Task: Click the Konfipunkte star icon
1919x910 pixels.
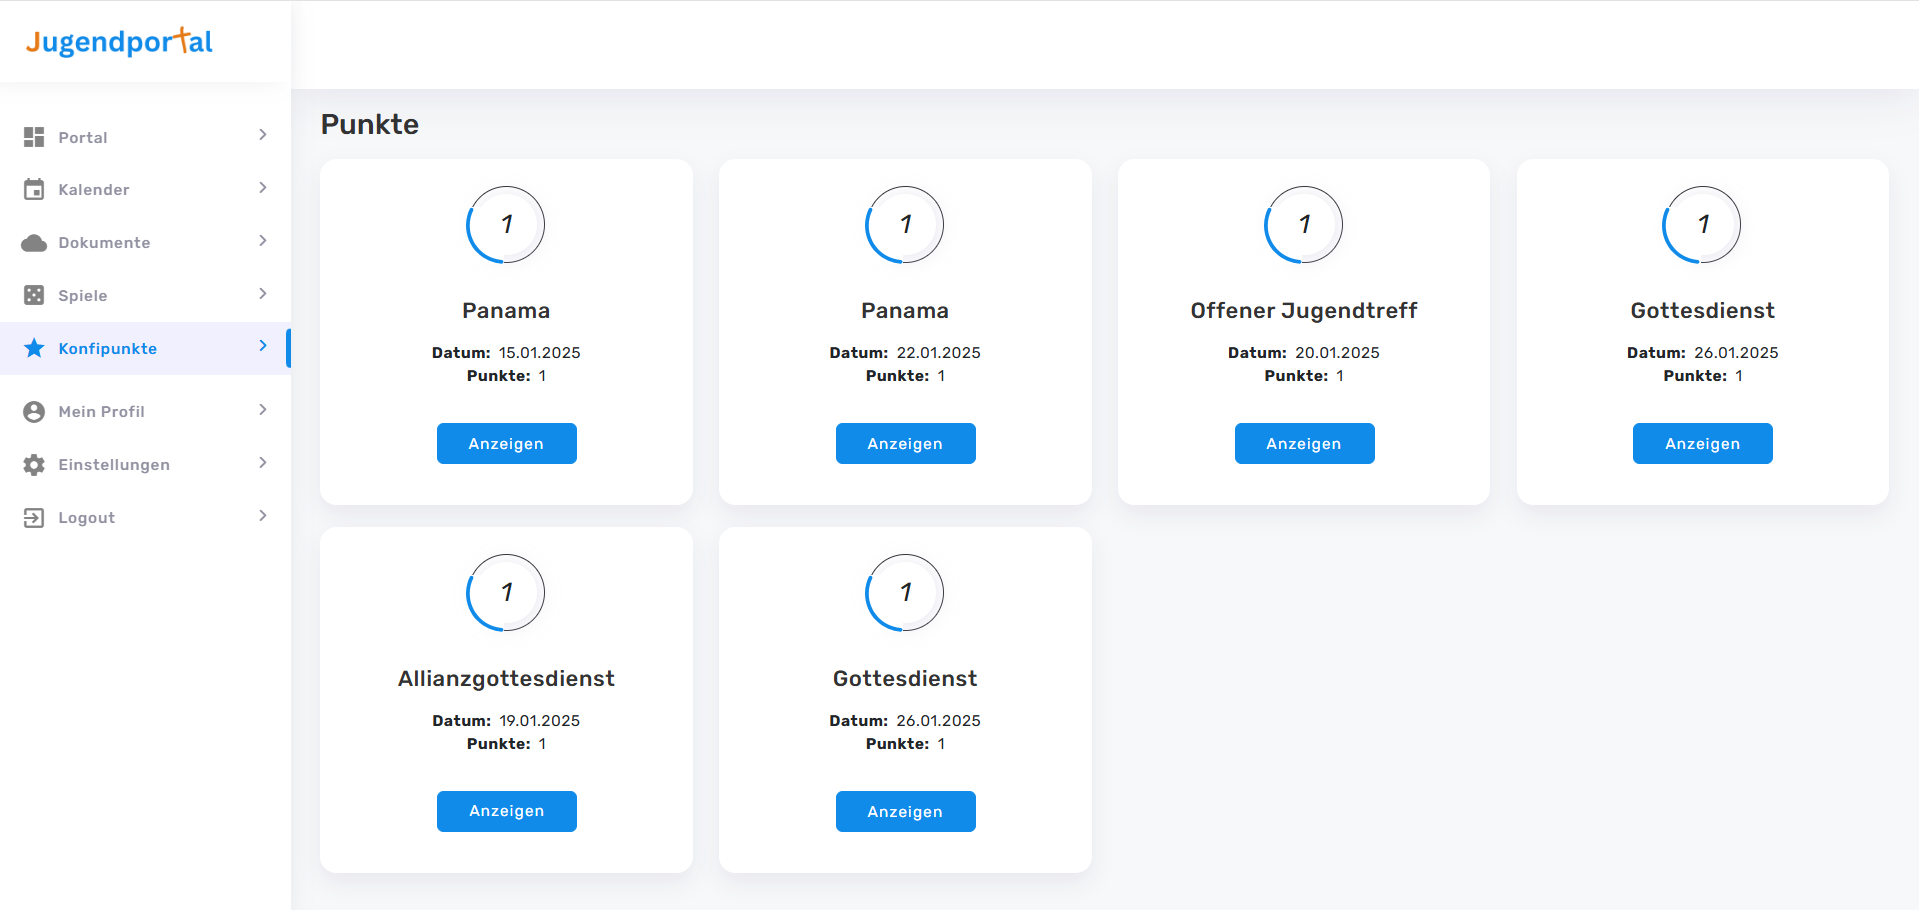Action: click(x=34, y=348)
